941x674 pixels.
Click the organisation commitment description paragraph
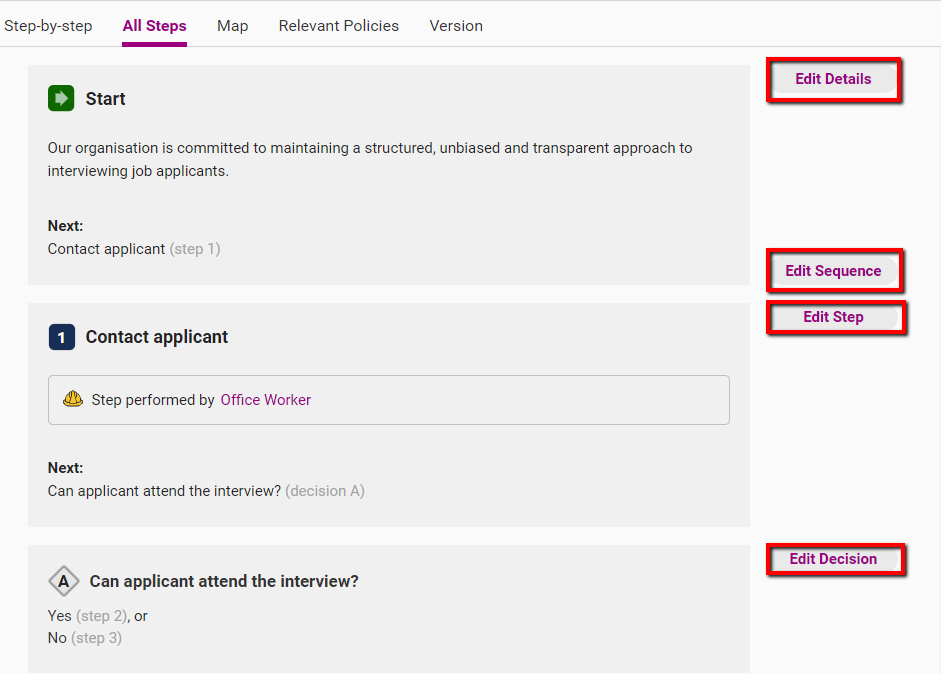tap(370, 160)
